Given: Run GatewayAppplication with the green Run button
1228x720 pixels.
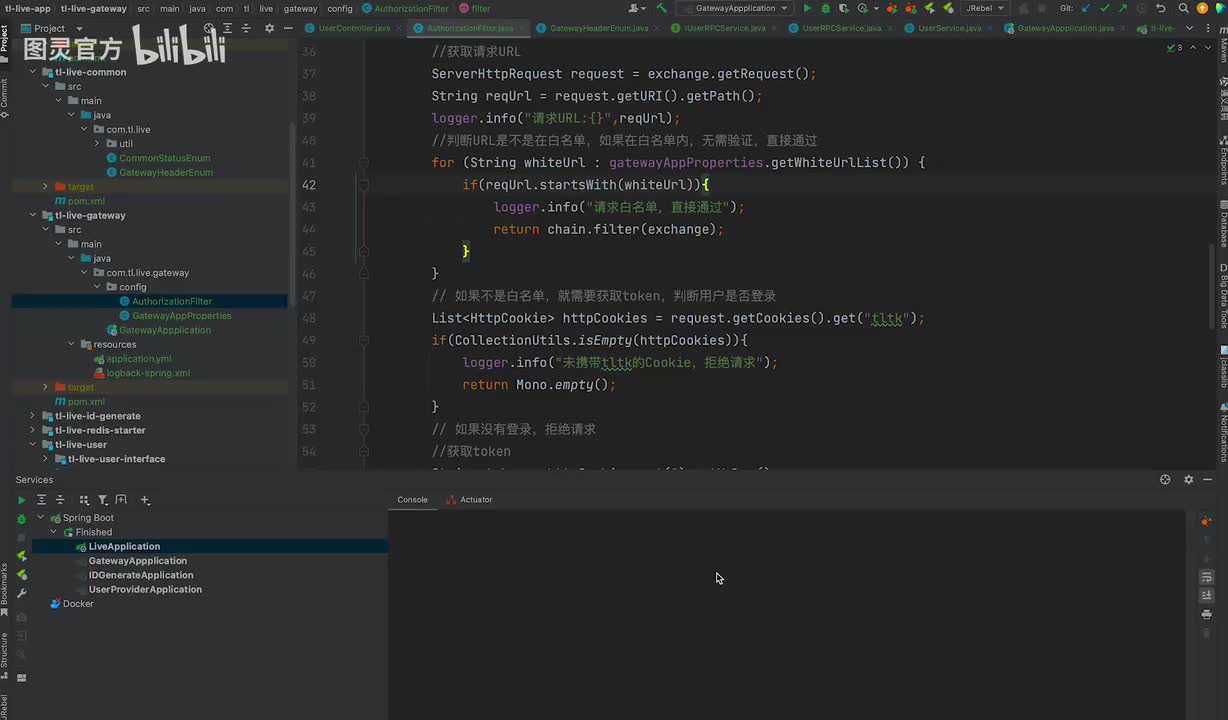Looking at the screenshot, I should [x=807, y=8].
